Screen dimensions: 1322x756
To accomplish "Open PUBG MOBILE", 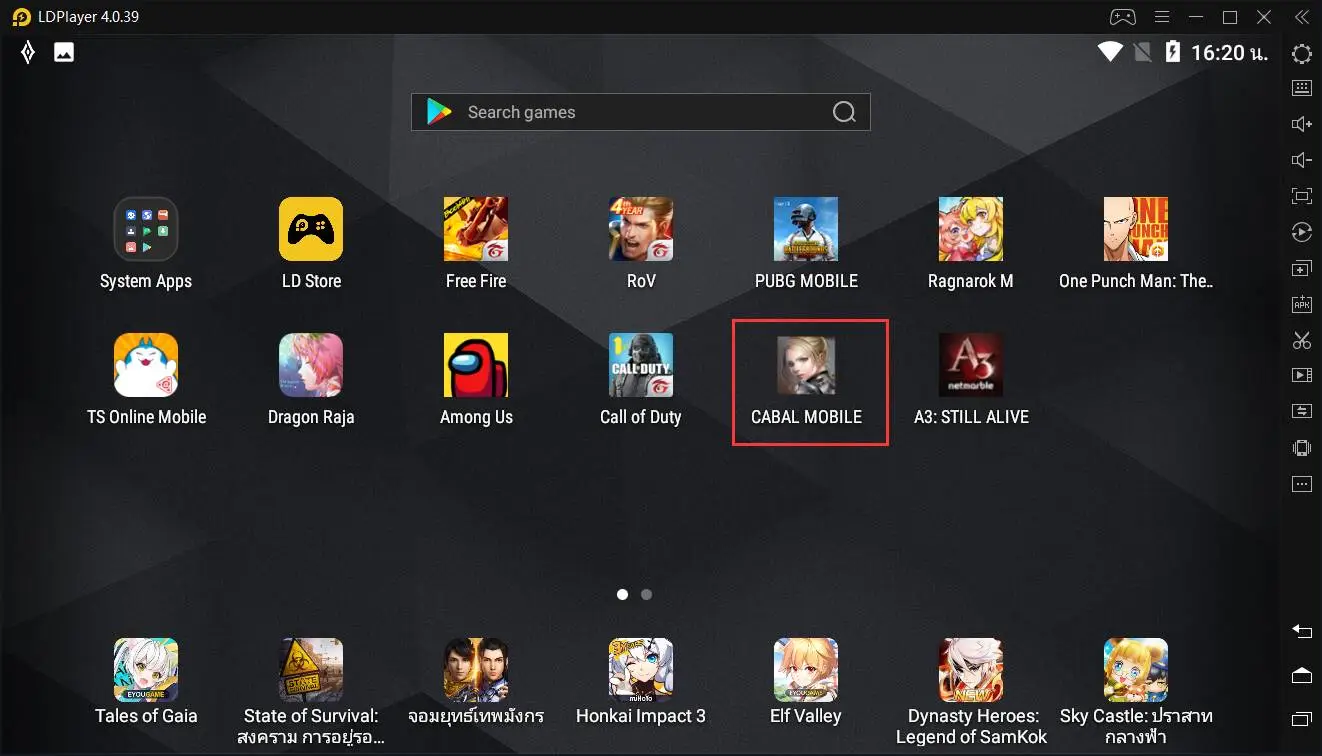I will click(x=806, y=229).
